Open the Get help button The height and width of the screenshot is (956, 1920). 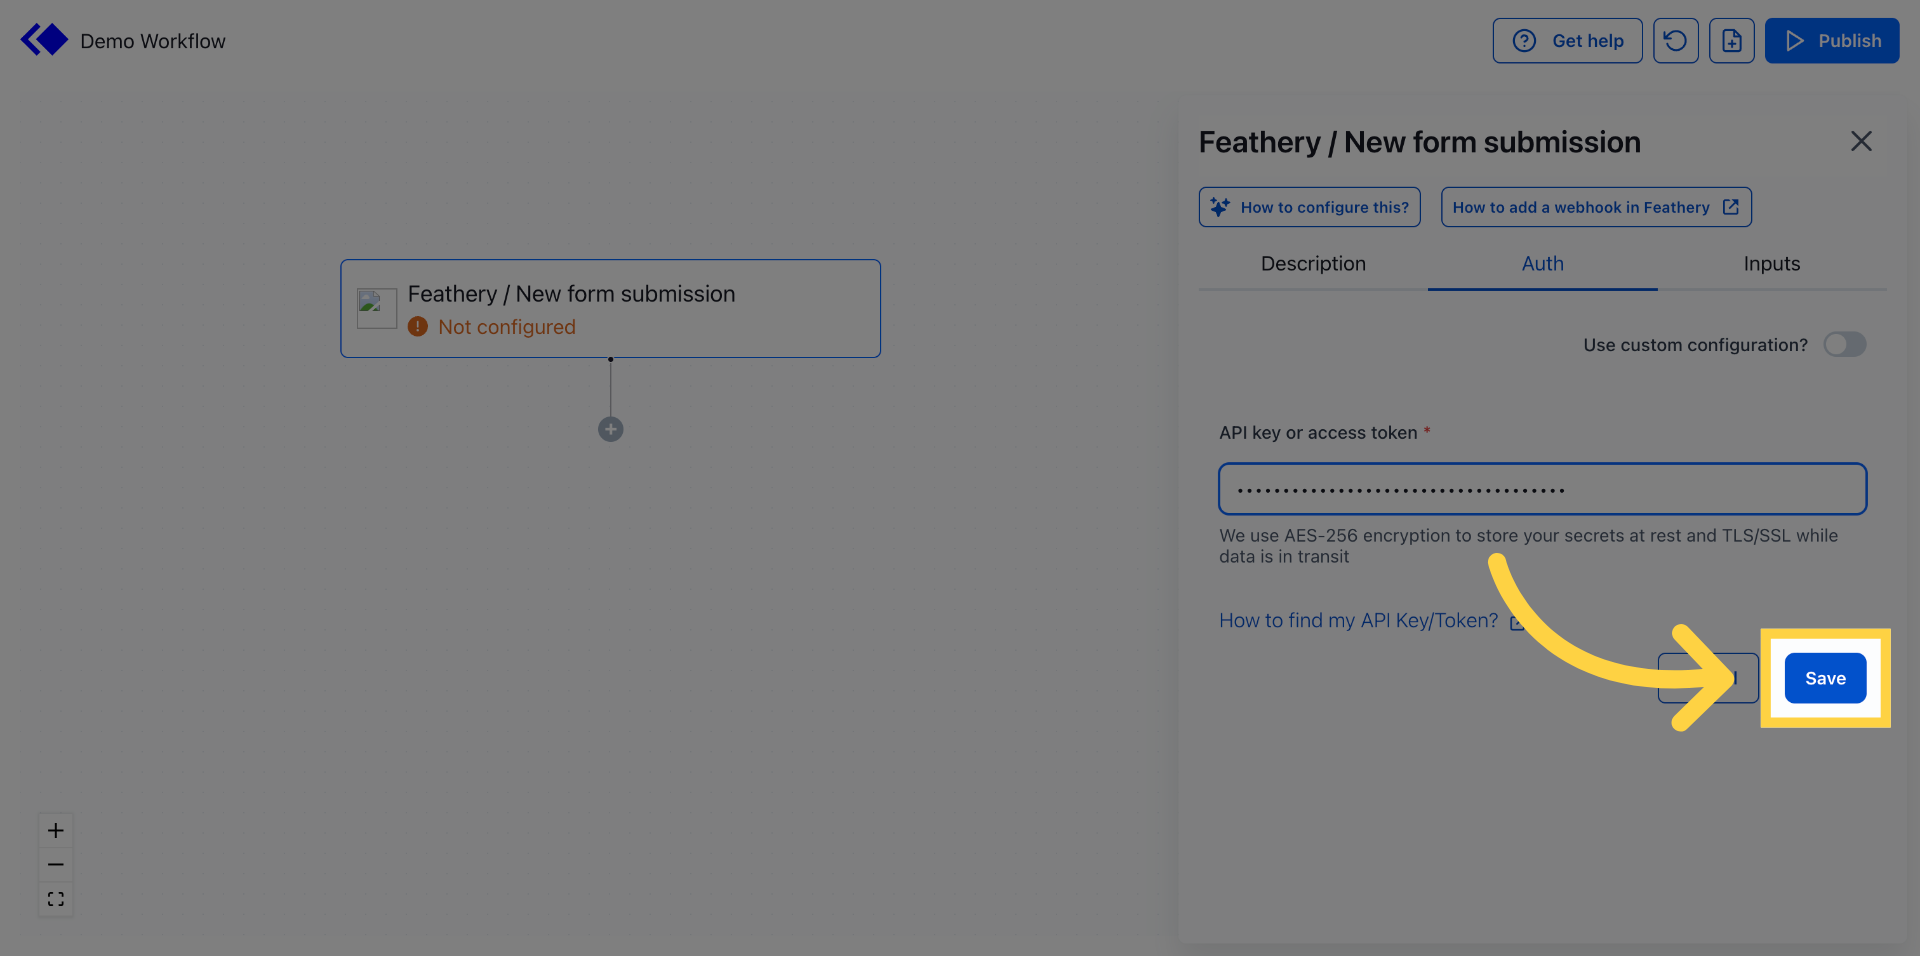click(x=1567, y=41)
